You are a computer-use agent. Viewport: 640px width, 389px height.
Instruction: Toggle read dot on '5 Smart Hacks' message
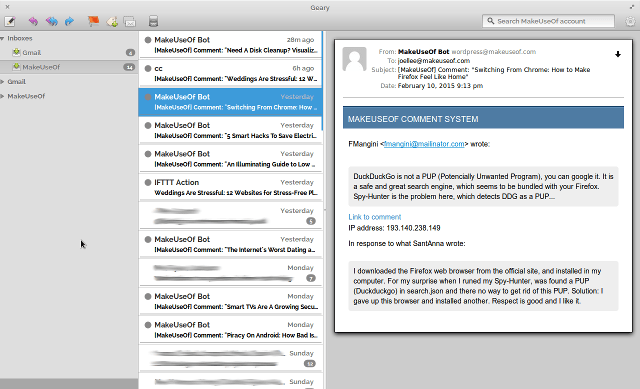click(x=148, y=126)
